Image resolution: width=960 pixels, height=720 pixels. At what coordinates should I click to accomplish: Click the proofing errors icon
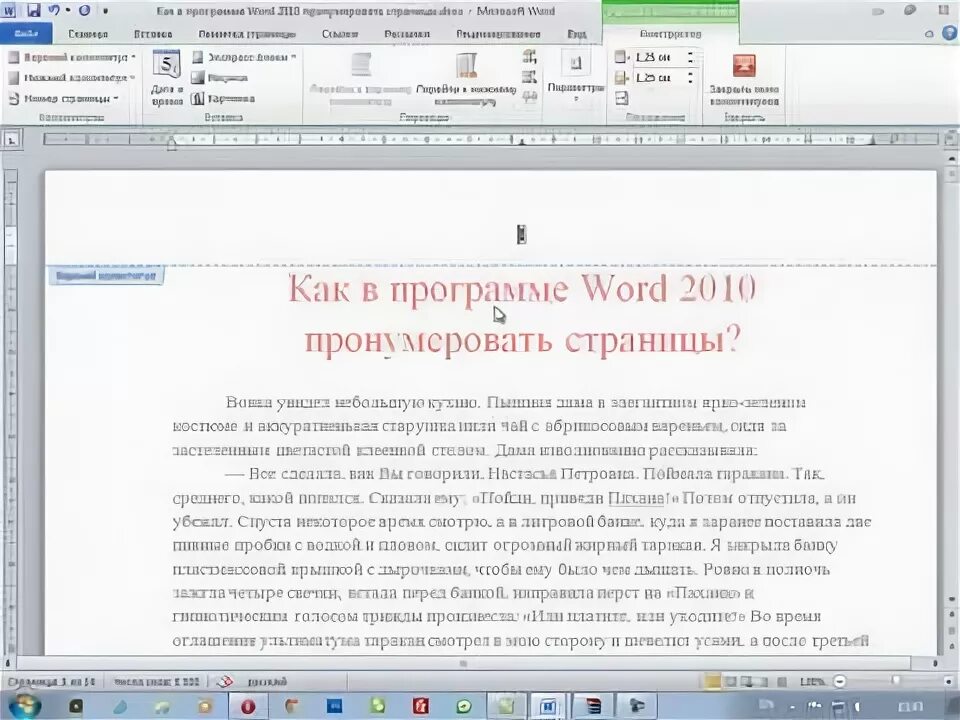225,681
